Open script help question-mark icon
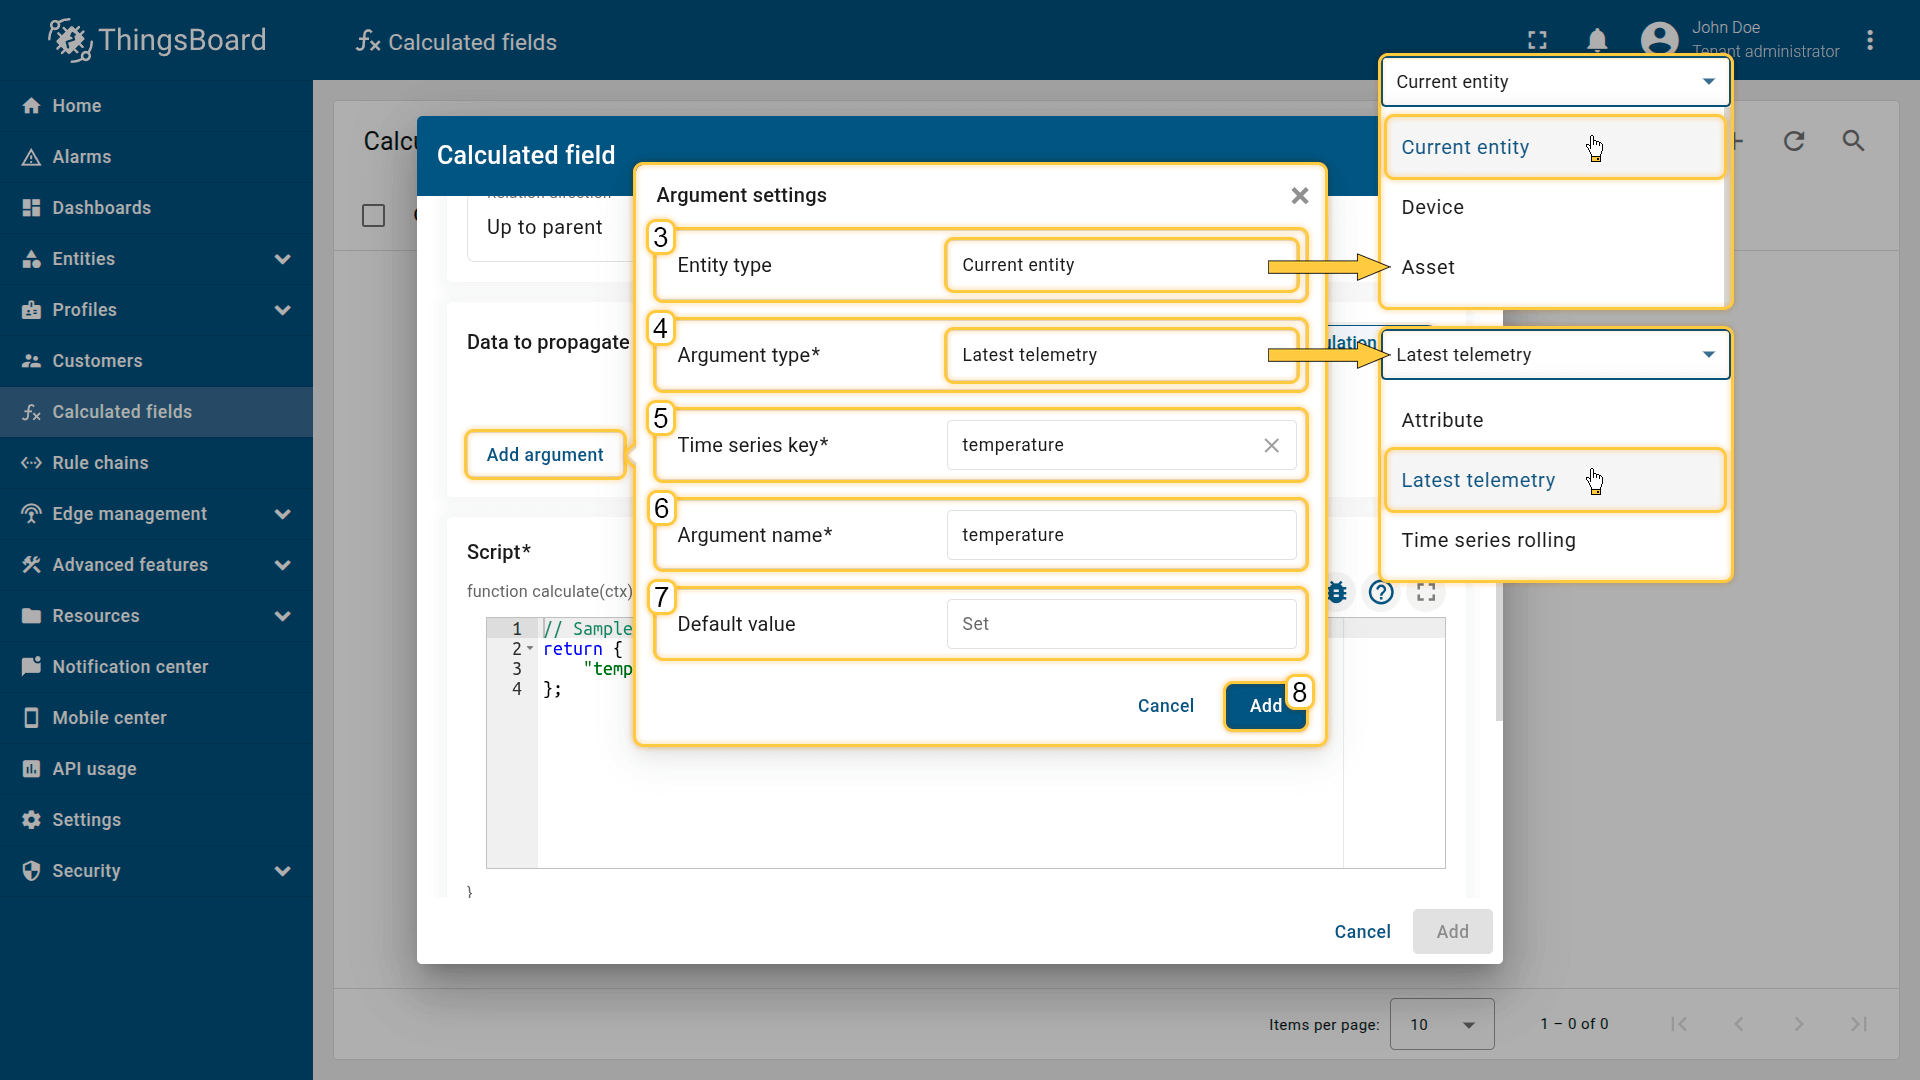The image size is (1920, 1080). point(1381,592)
